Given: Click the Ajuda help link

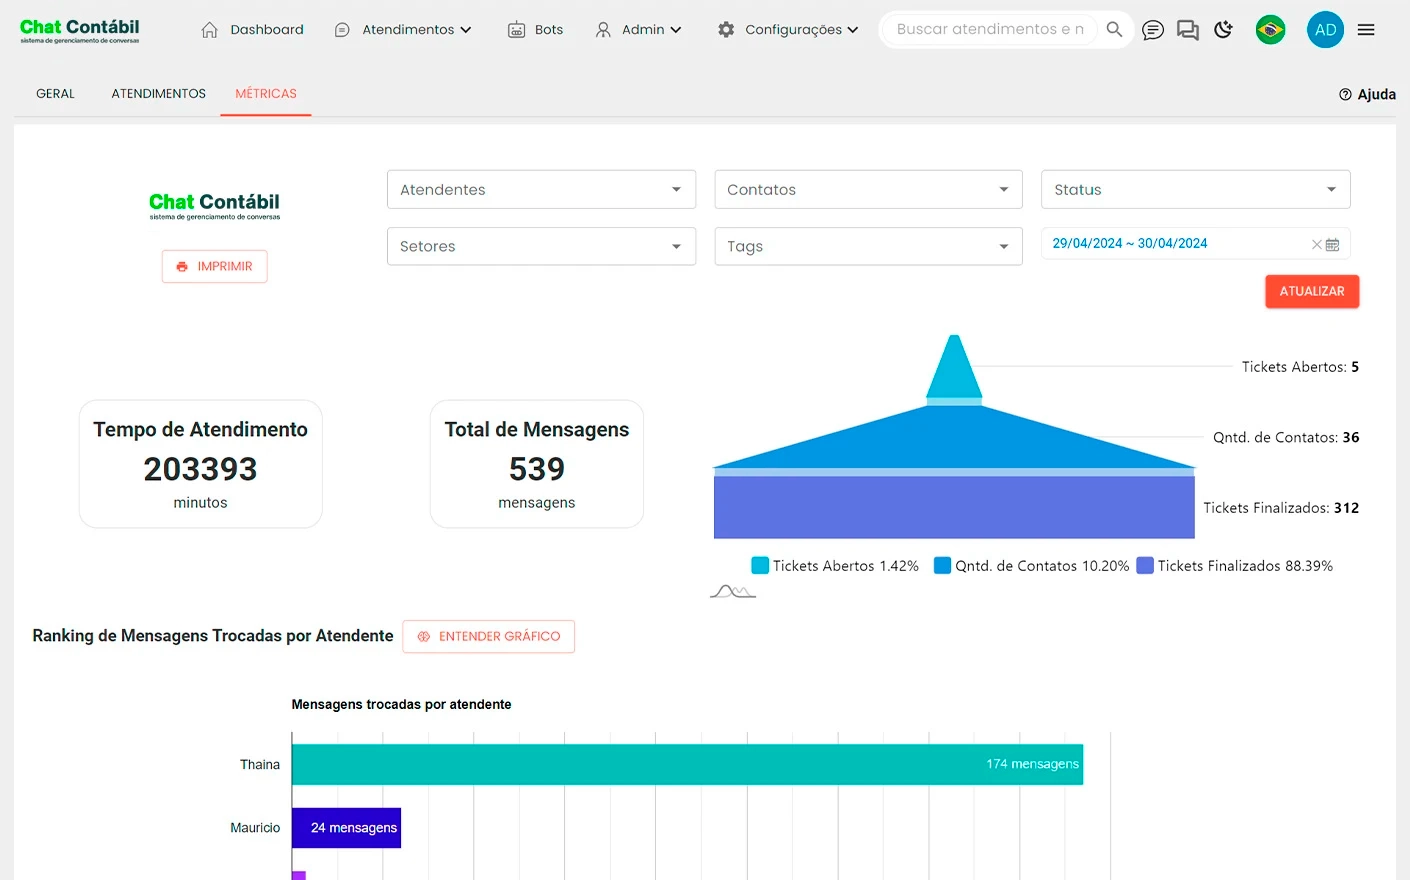Looking at the screenshot, I should click(x=1367, y=94).
